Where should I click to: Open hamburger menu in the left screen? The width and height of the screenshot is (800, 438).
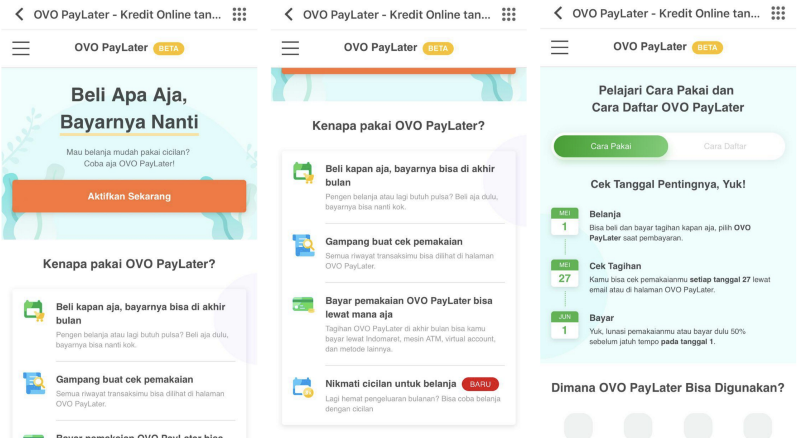tap(21, 48)
